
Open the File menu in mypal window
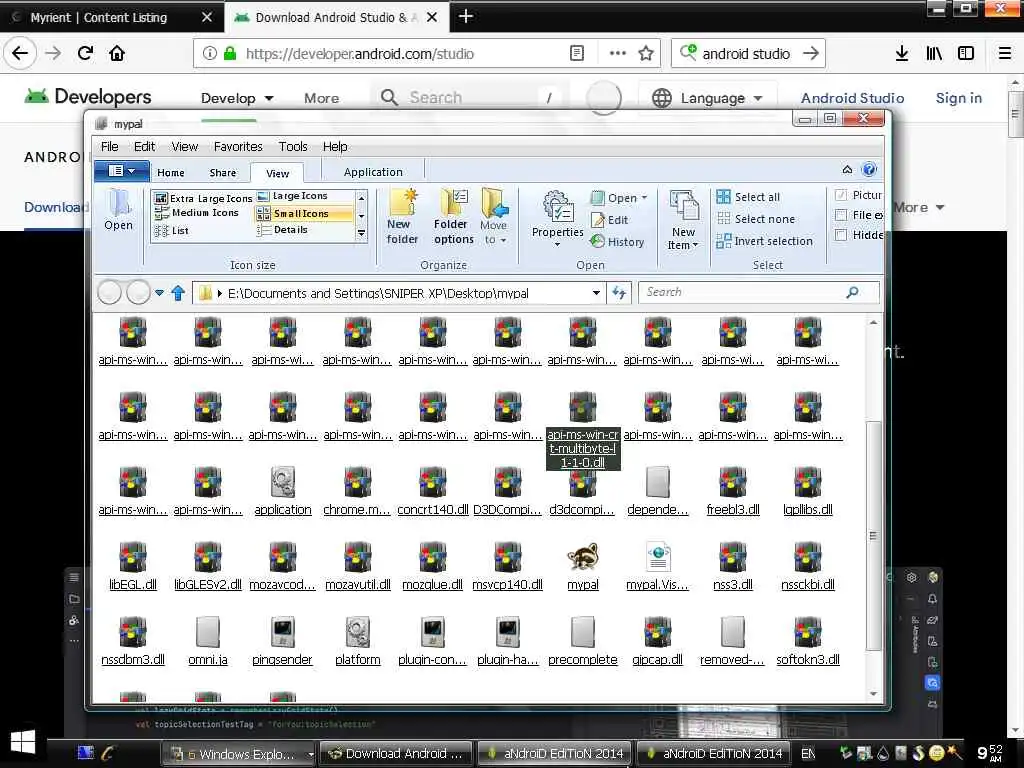click(x=110, y=146)
